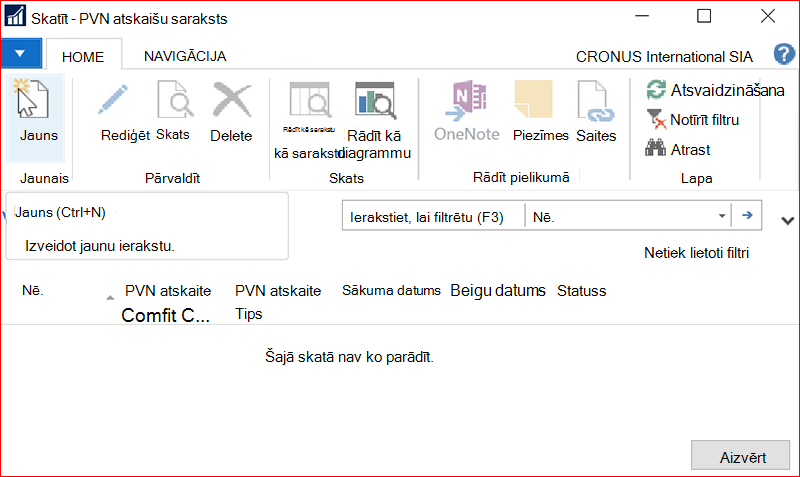Click the filter go arrow button
This screenshot has width=800, height=477.
747,215
